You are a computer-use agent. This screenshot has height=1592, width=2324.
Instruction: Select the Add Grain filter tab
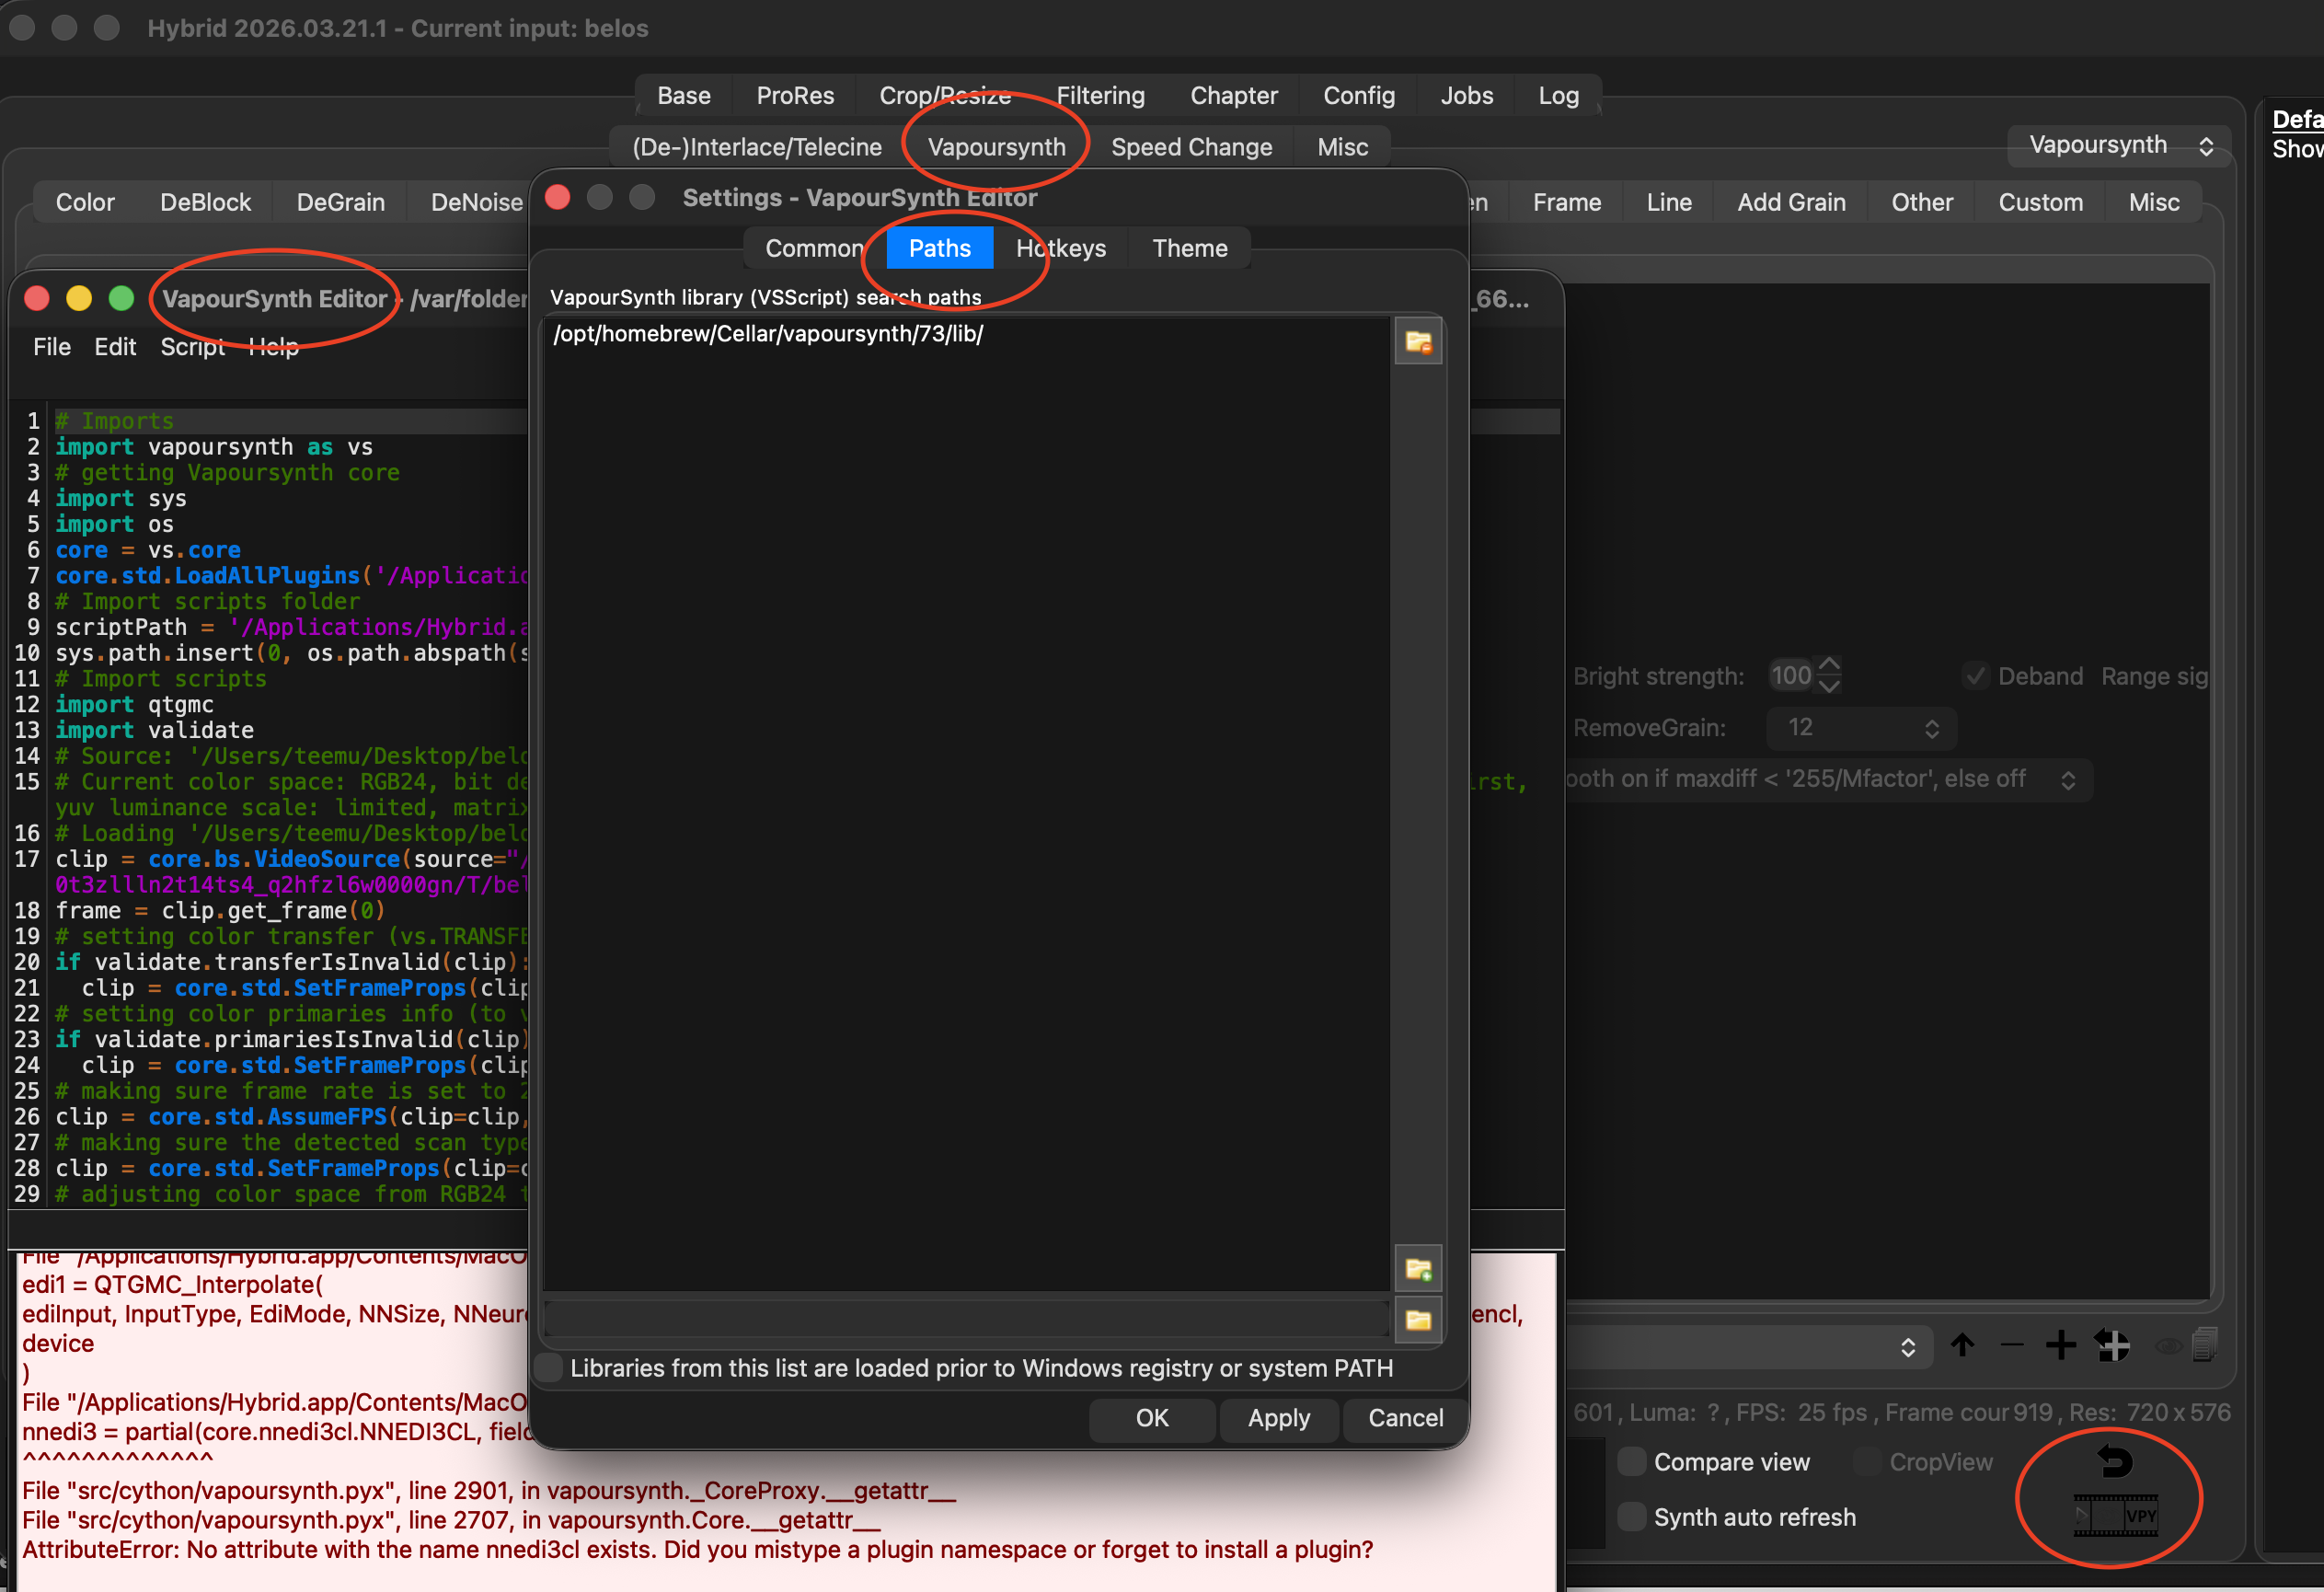[x=1790, y=202]
